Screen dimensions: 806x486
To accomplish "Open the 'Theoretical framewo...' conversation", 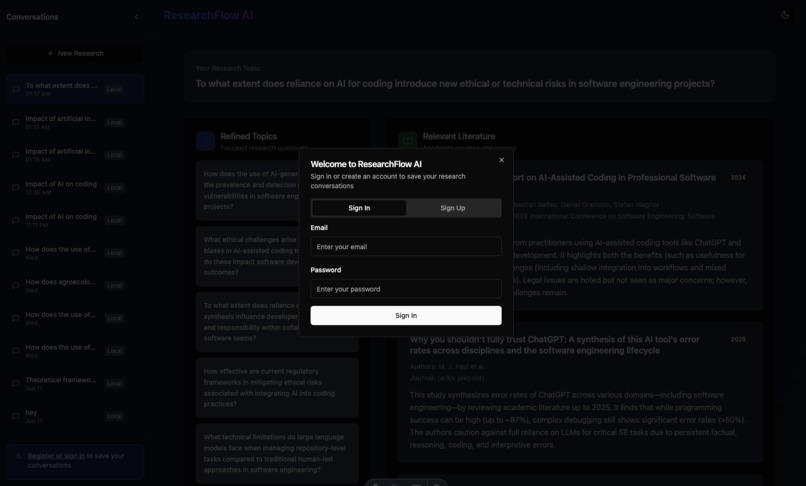I will tap(75, 384).
